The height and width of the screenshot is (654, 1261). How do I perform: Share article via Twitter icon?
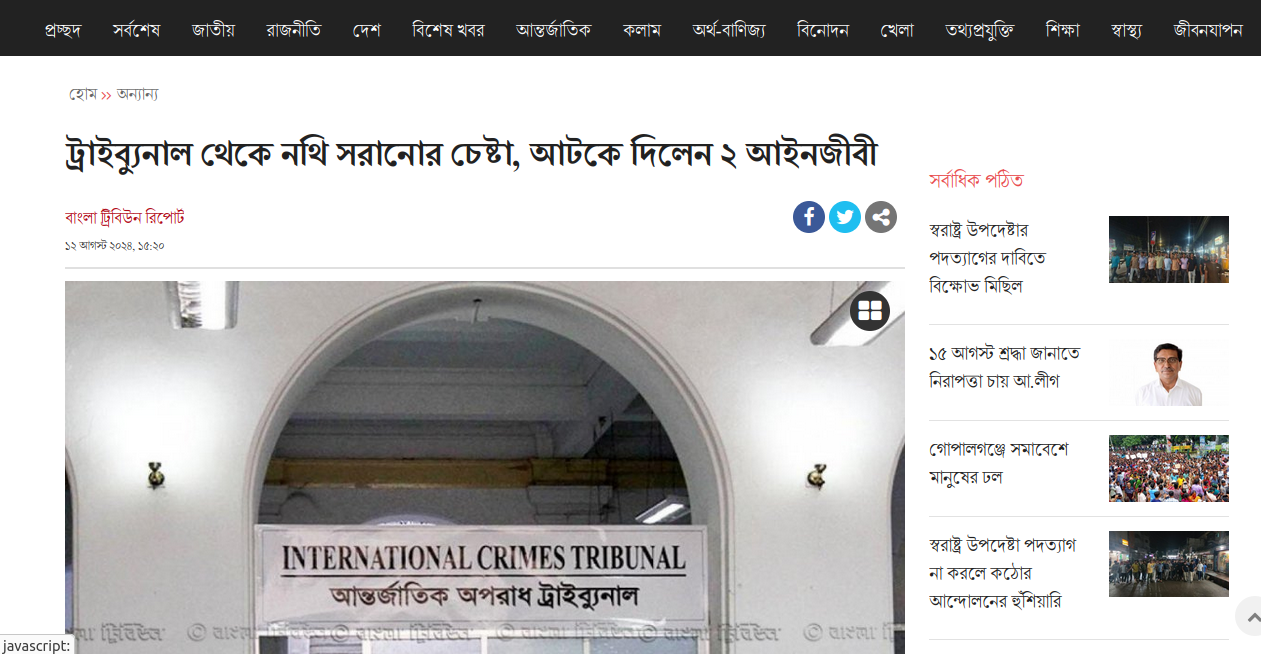[x=845, y=217]
